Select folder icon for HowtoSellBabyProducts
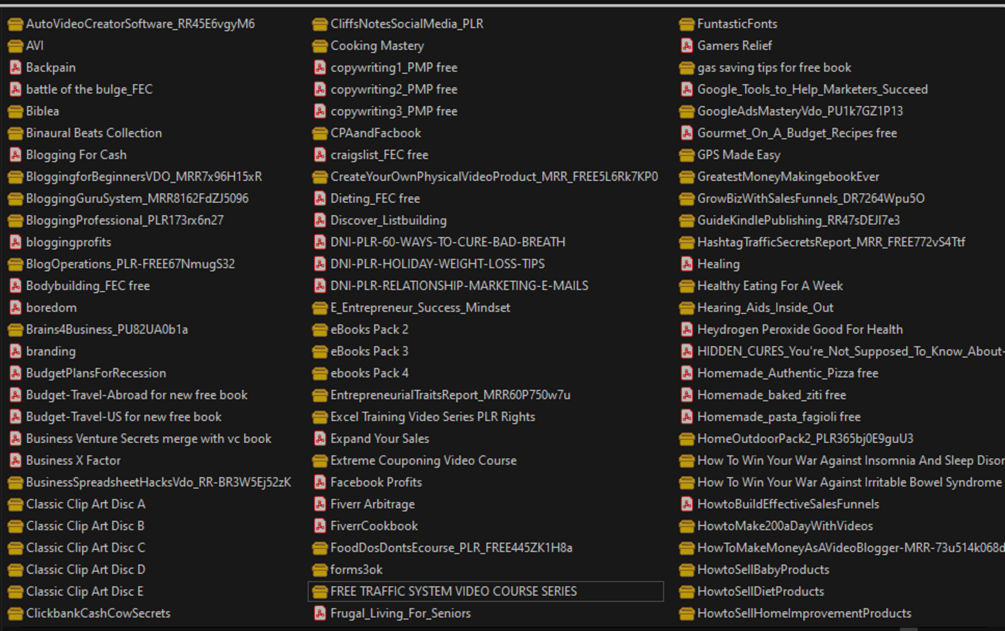The height and width of the screenshot is (631, 1005). pyautogui.click(x=686, y=570)
